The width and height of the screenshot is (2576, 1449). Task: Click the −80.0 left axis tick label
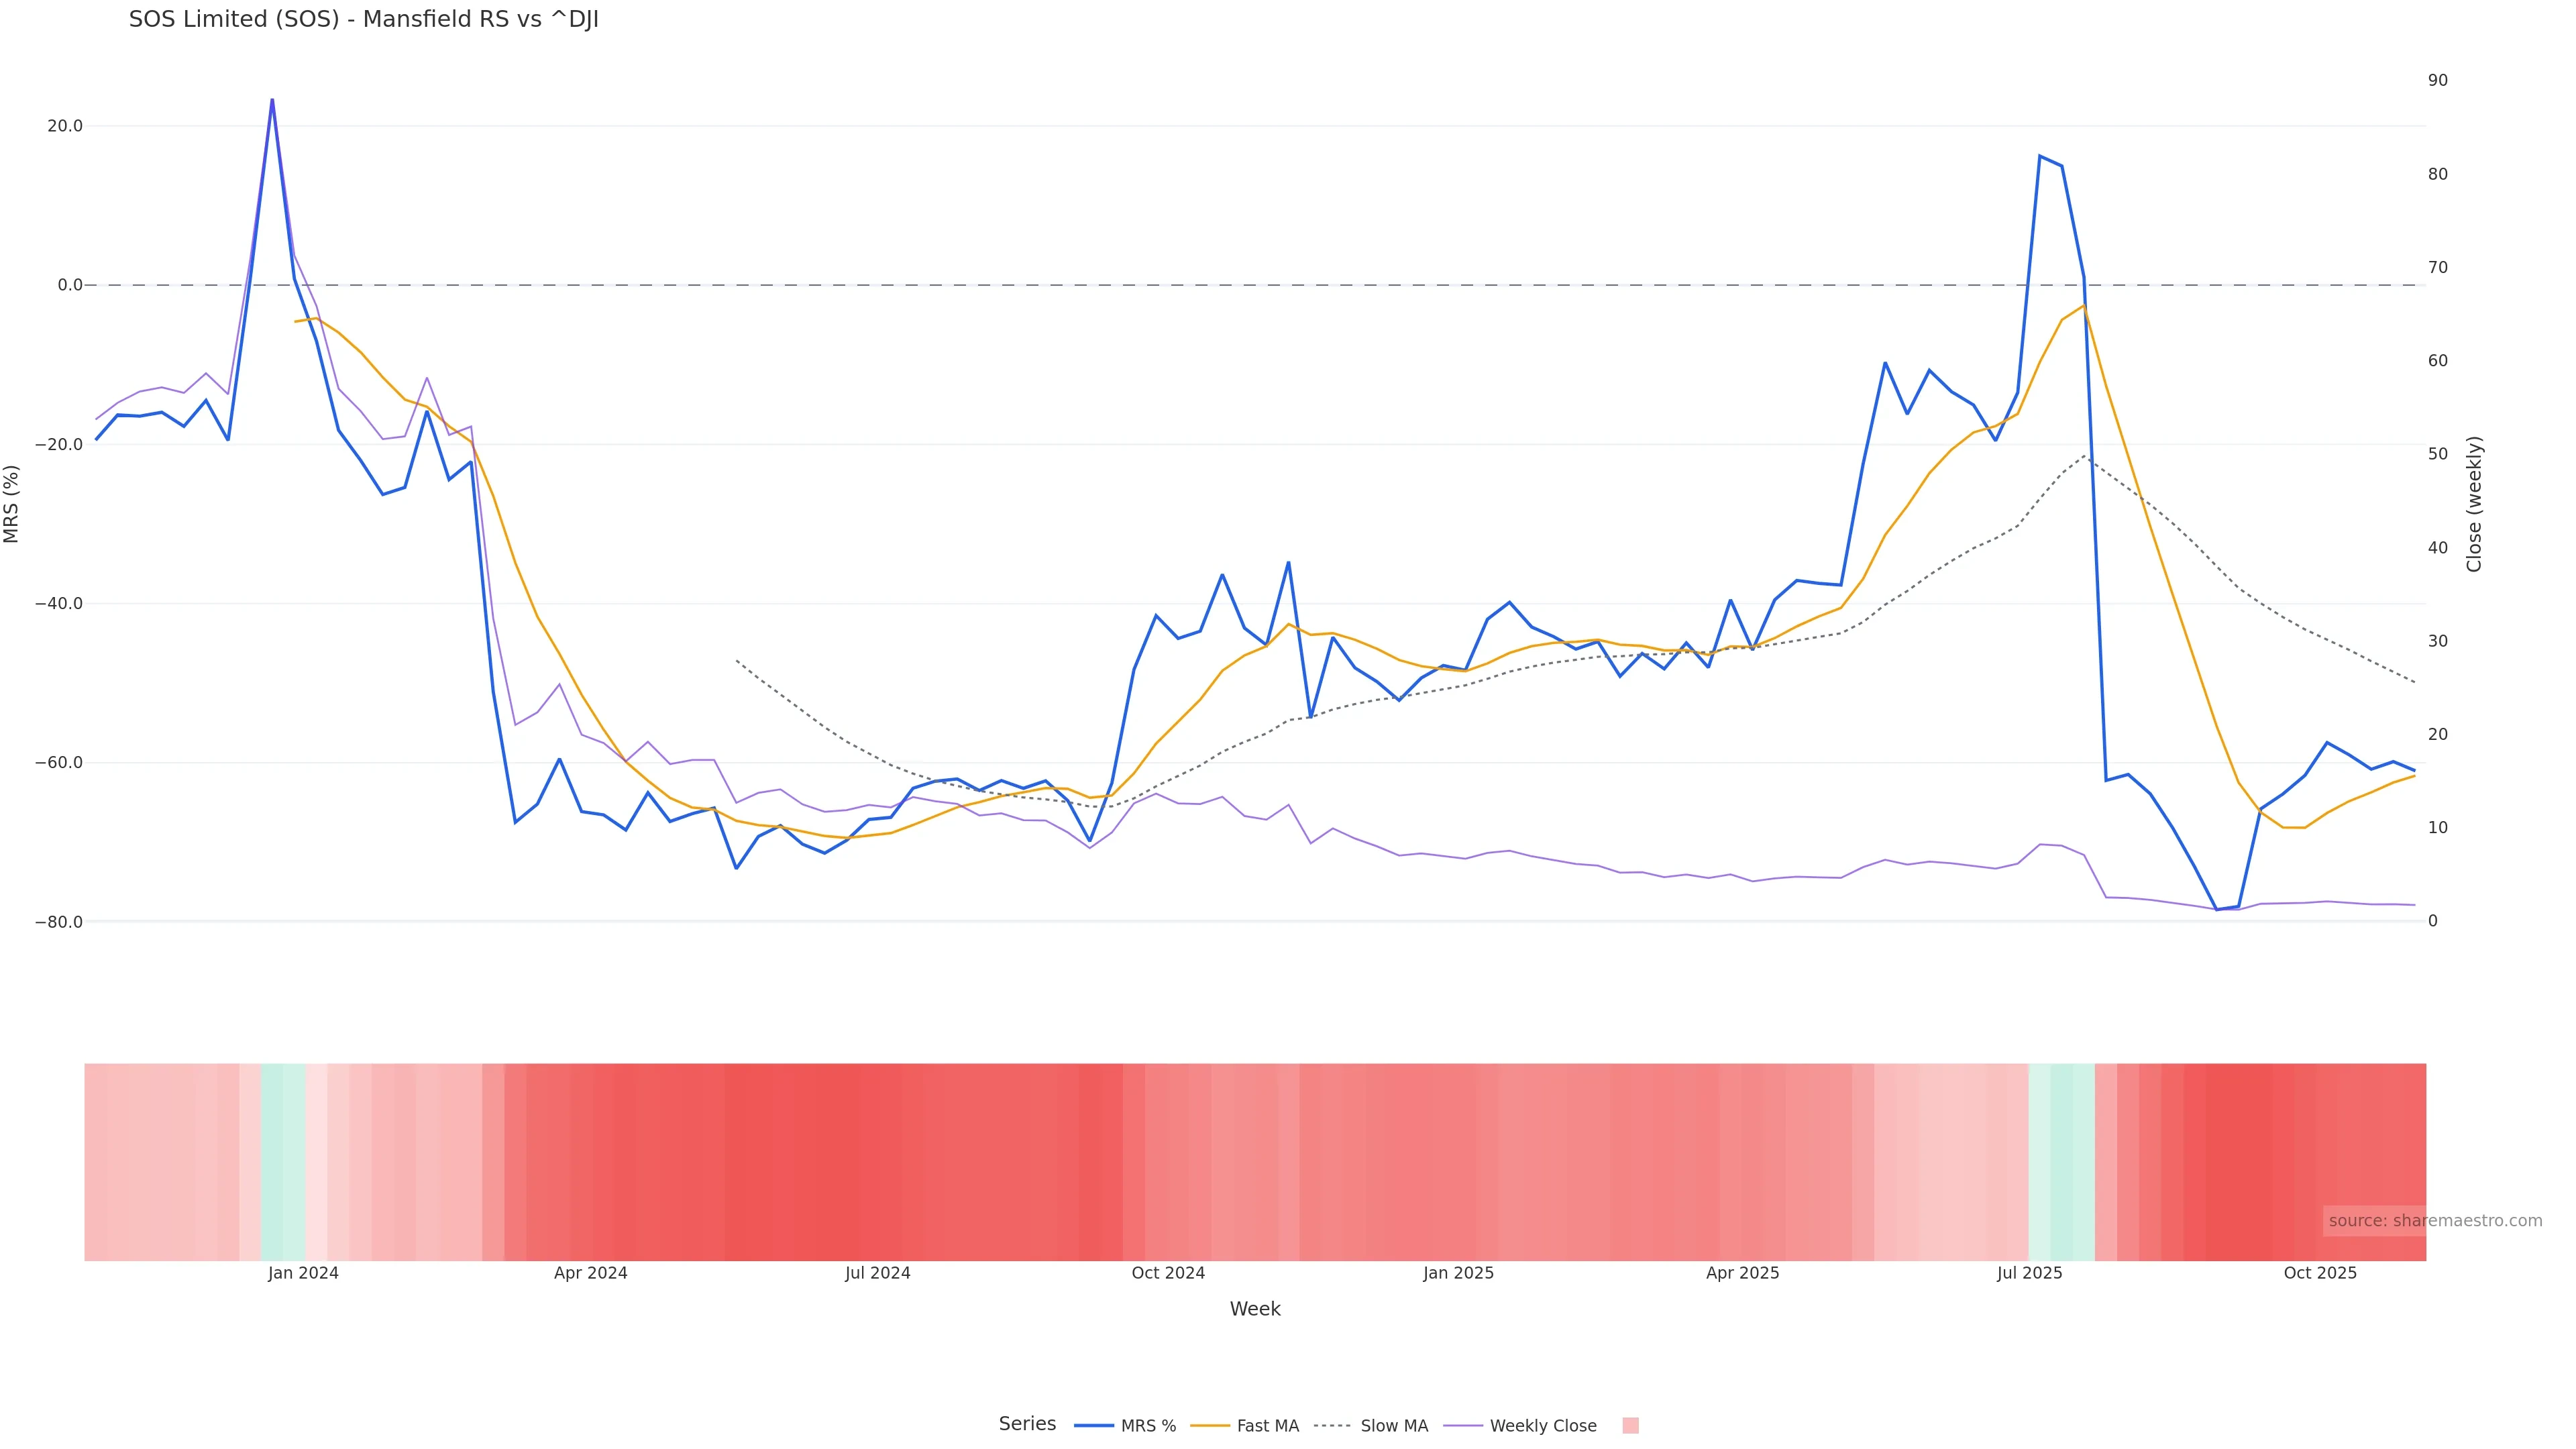(x=59, y=922)
